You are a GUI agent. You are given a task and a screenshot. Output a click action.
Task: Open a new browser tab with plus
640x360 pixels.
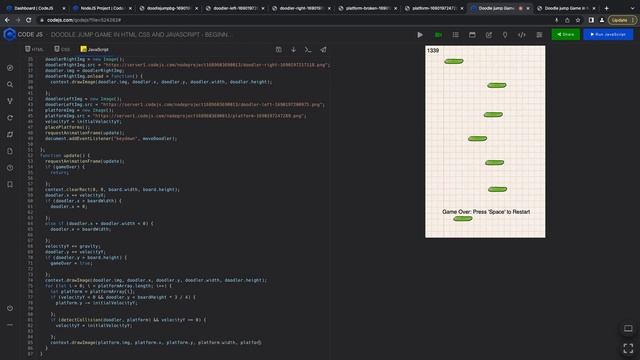(607, 8)
